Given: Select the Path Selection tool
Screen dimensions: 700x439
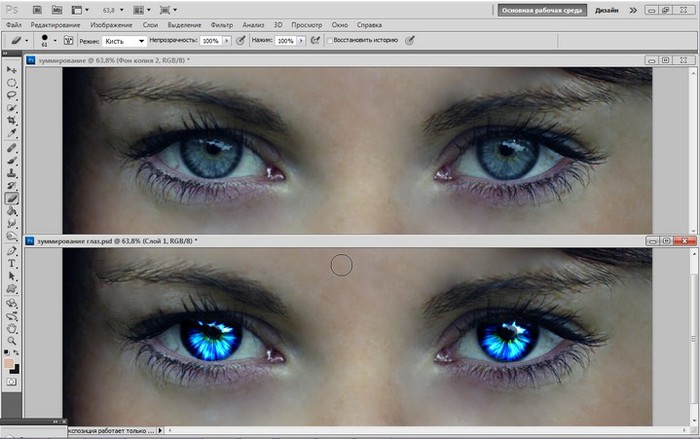Looking at the screenshot, I should pyautogui.click(x=12, y=276).
